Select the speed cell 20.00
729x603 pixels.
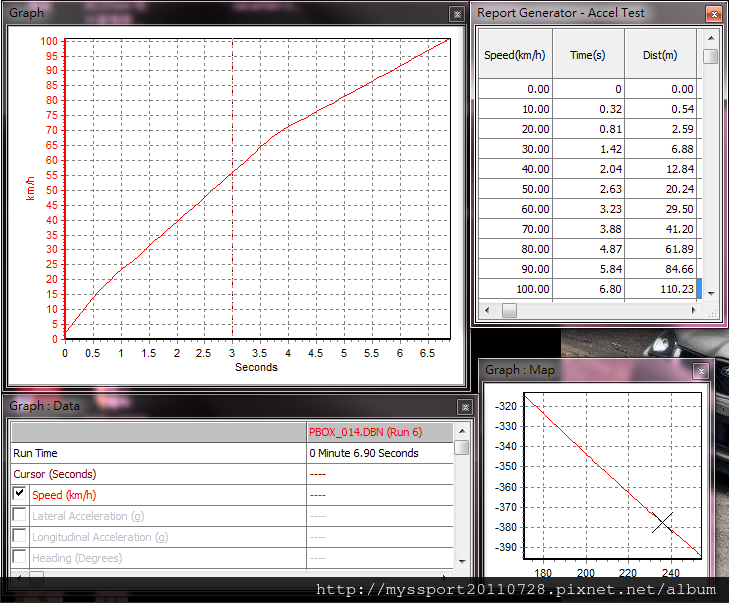point(515,129)
